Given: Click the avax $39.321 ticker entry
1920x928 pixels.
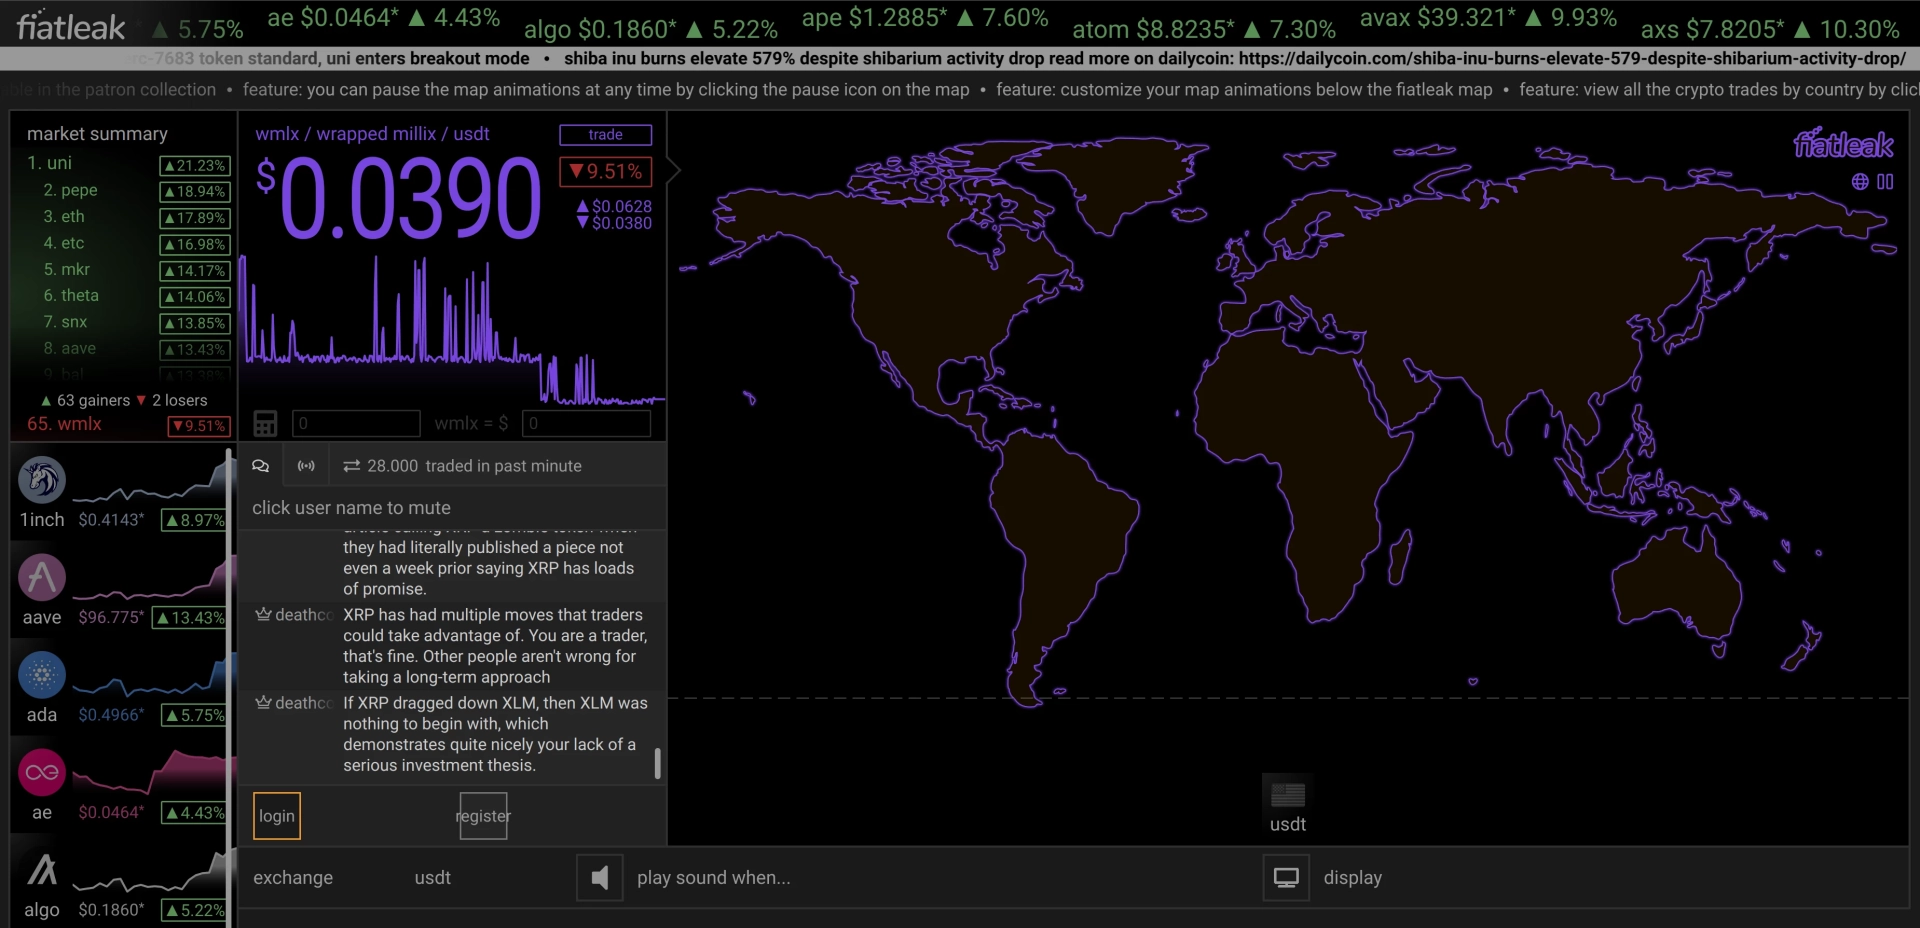Looking at the screenshot, I should (1488, 17).
